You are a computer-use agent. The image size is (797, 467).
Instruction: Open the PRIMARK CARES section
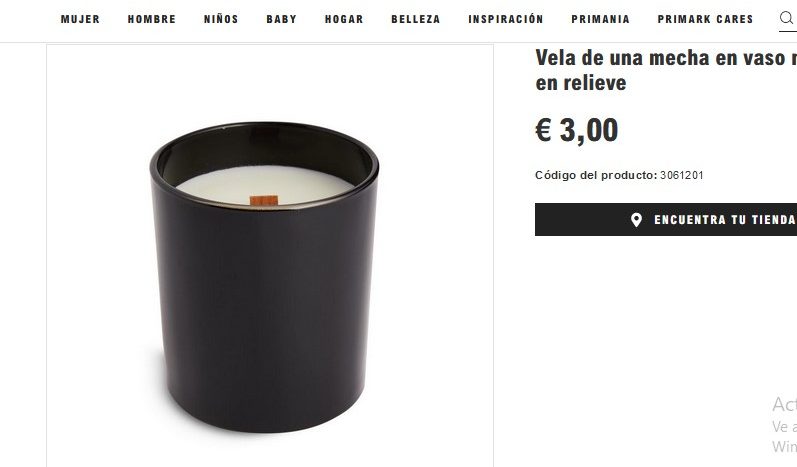pyautogui.click(x=705, y=19)
